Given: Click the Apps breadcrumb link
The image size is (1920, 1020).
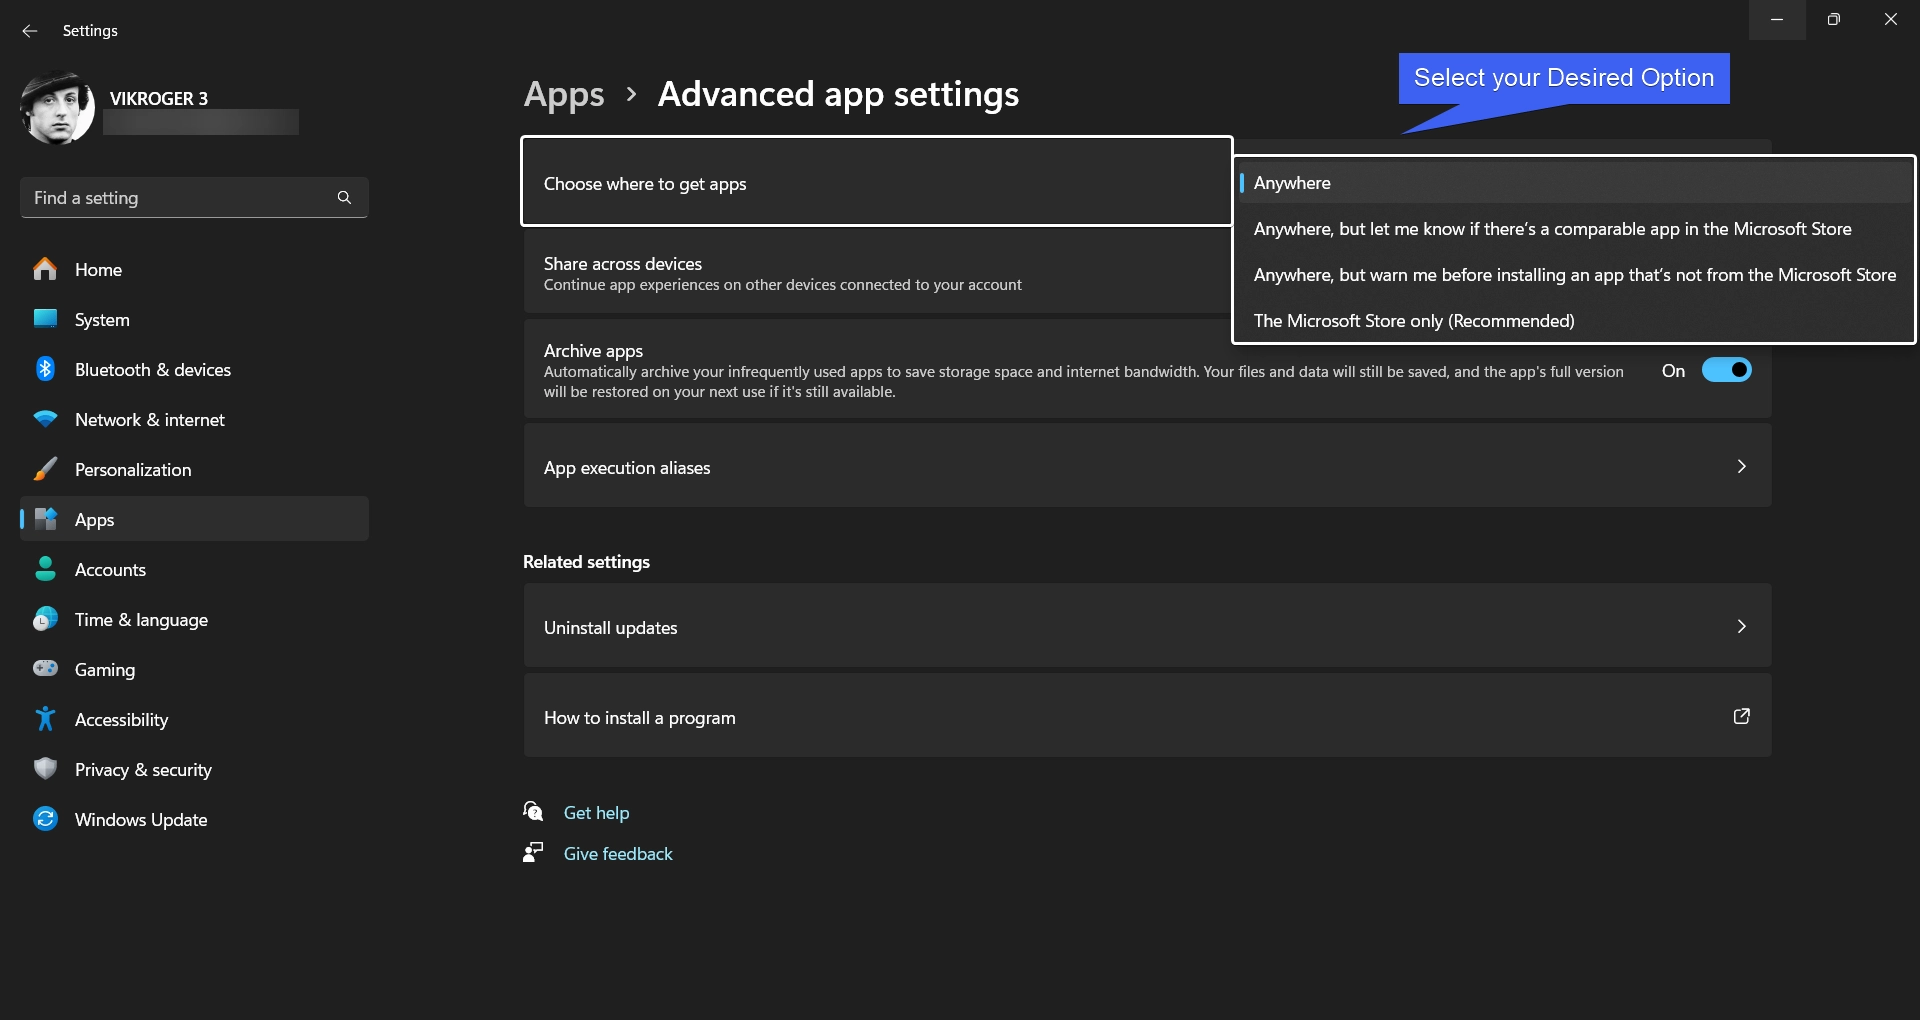Looking at the screenshot, I should [564, 95].
